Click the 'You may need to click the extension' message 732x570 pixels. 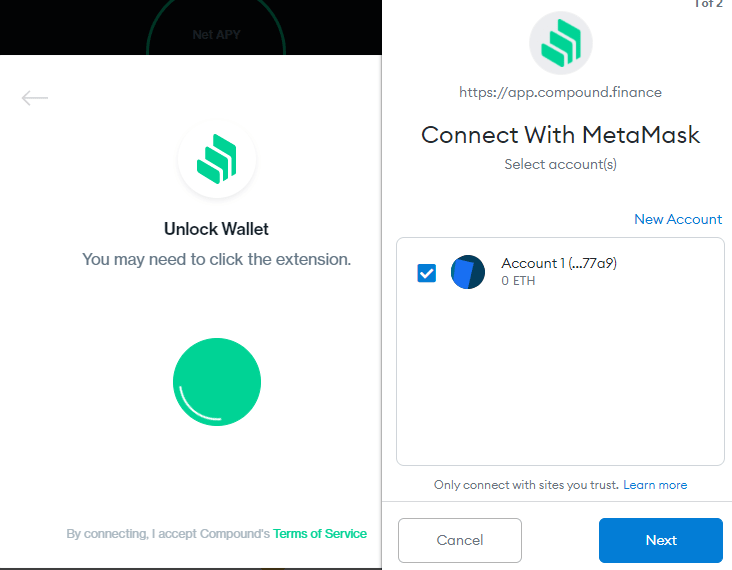(x=216, y=259)
